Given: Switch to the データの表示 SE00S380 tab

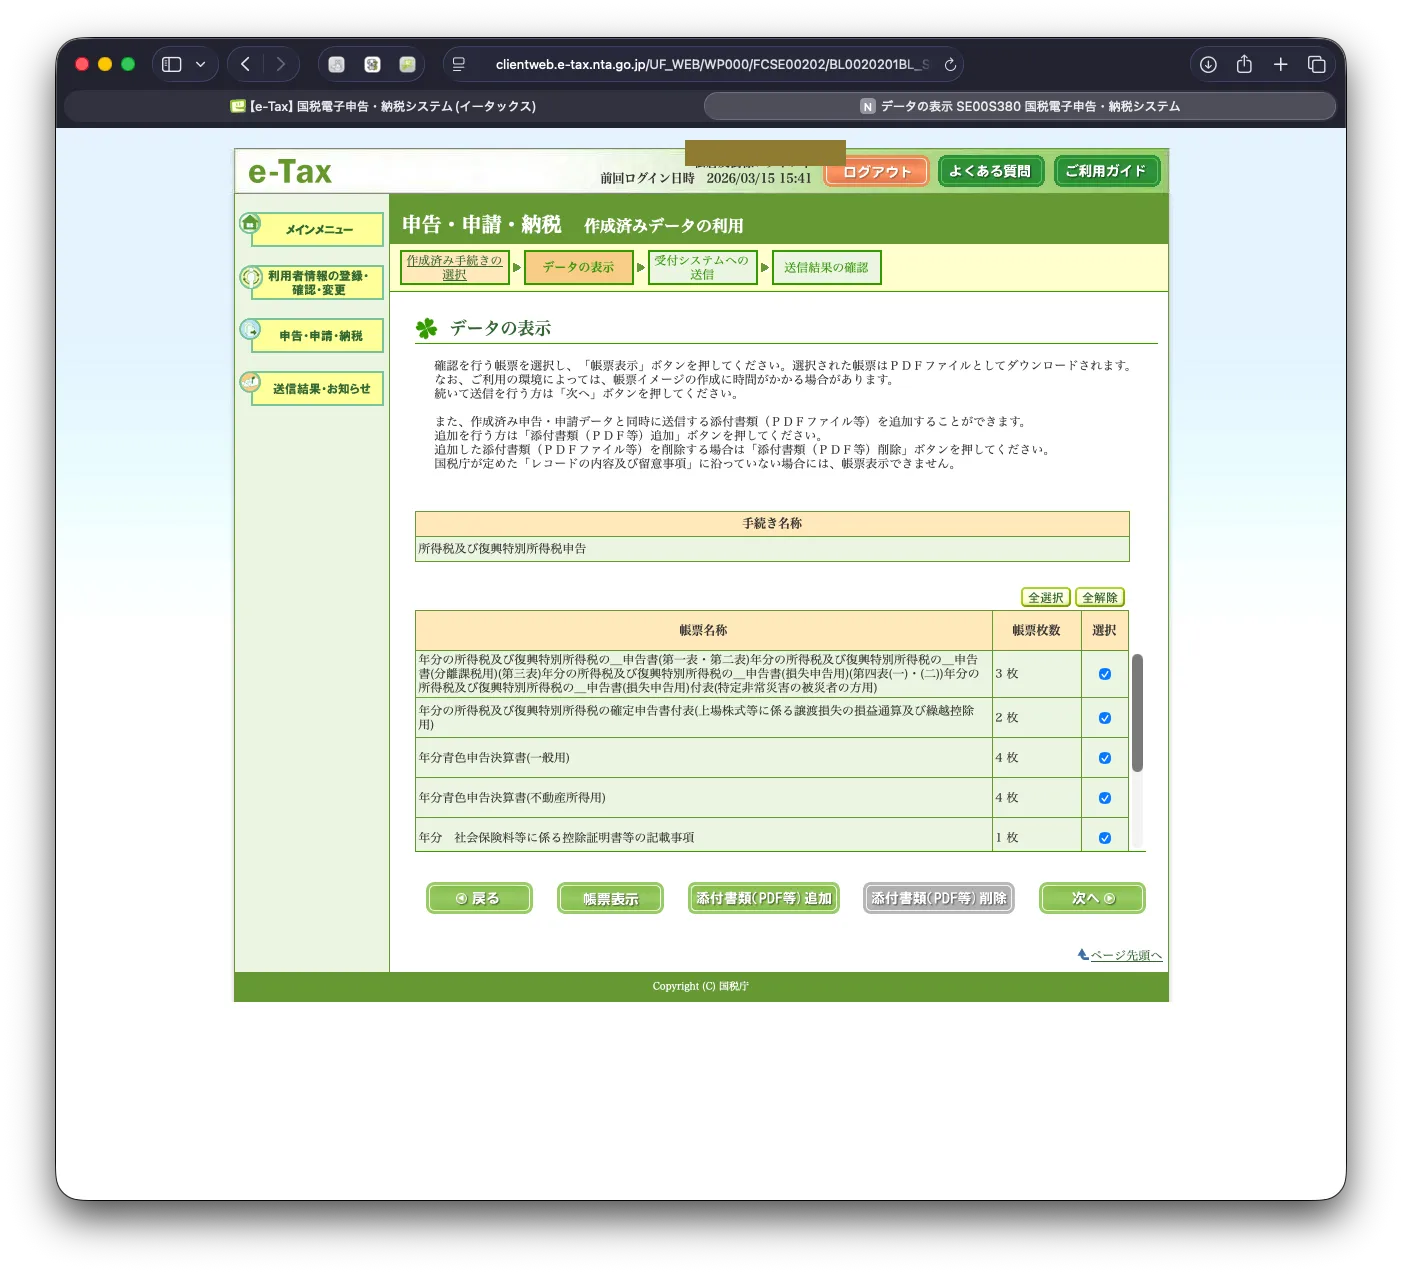Looking at the screenshot, I should [x=1020, y=106].
